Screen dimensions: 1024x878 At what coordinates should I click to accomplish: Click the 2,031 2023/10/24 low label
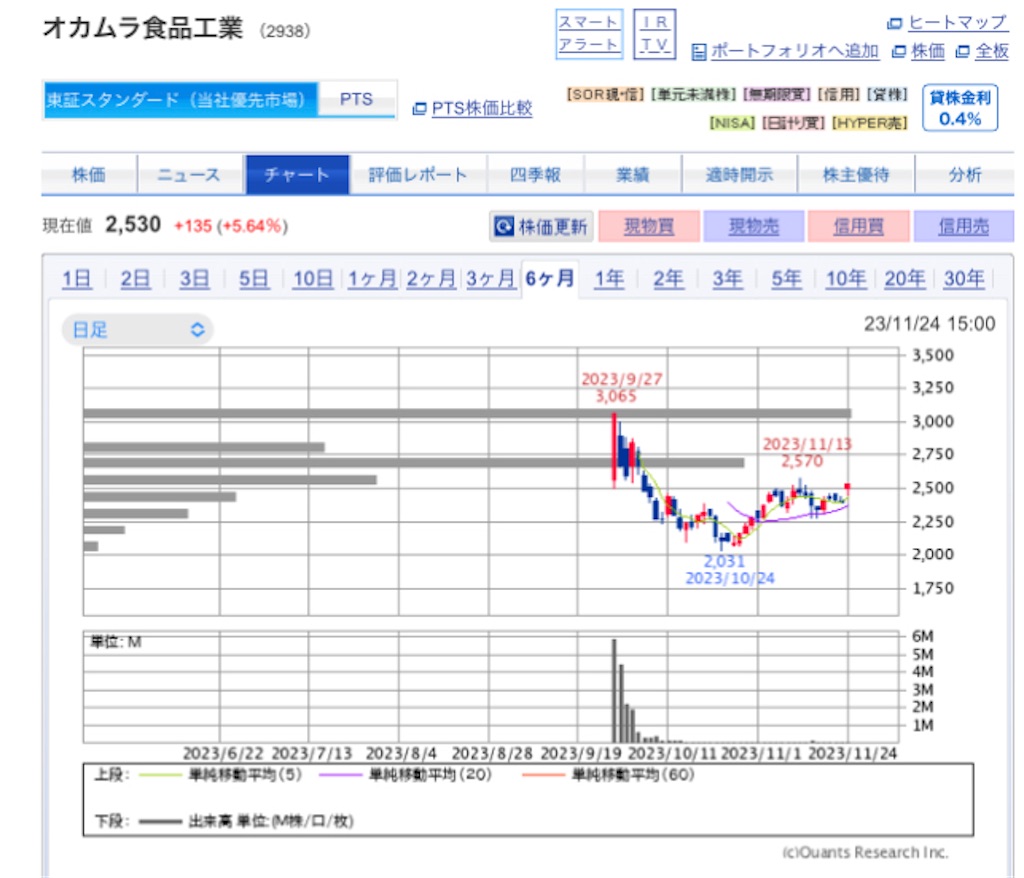[729, 570]
